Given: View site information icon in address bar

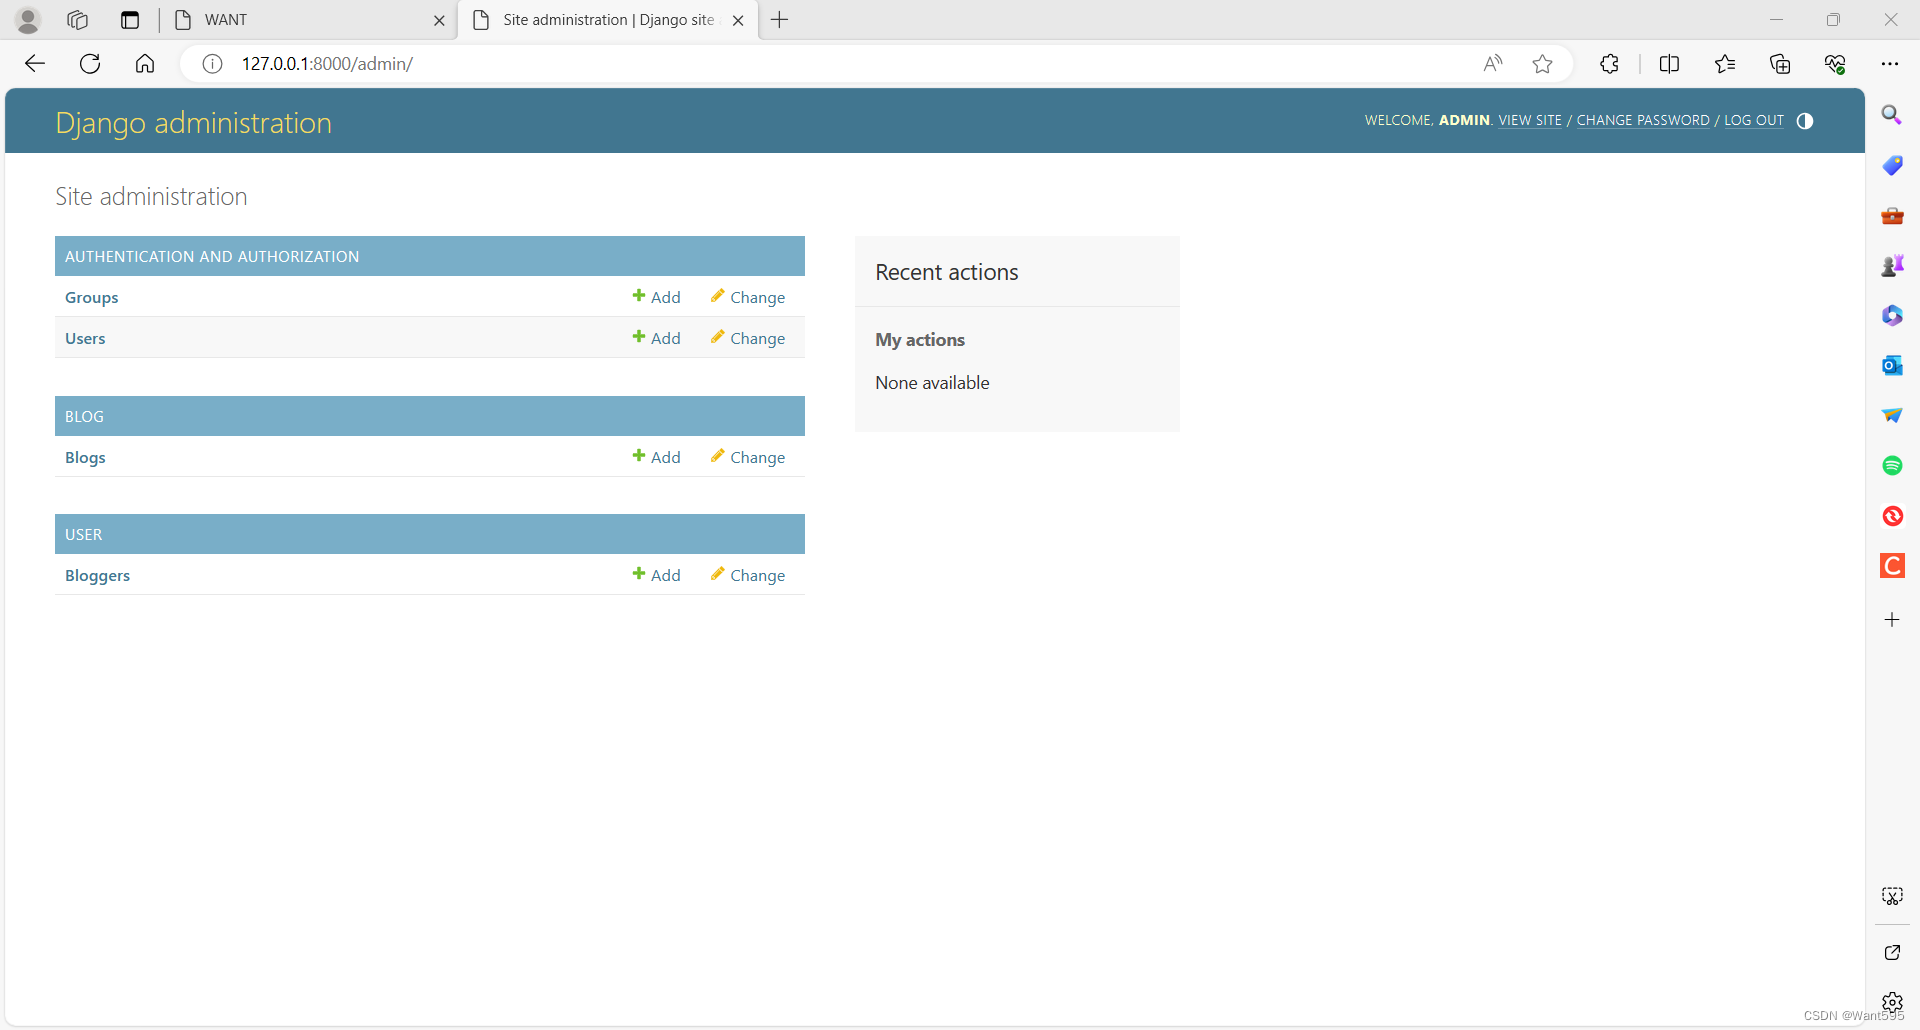Looking at the screenshot, I should click(212, 64).
